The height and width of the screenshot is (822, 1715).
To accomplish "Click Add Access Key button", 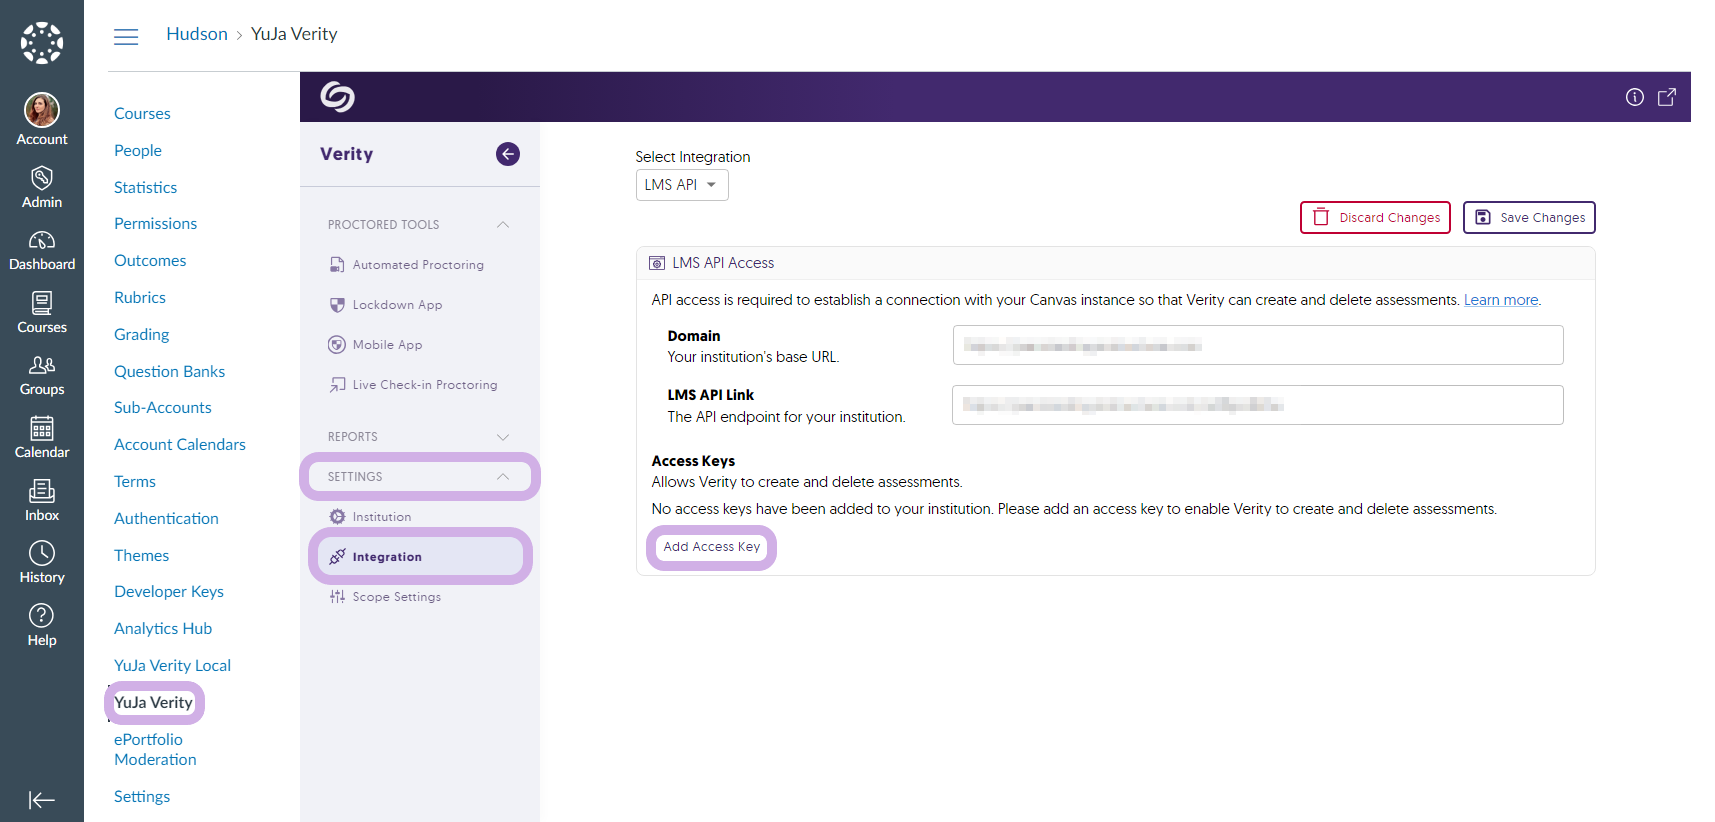I will (712, 547).
